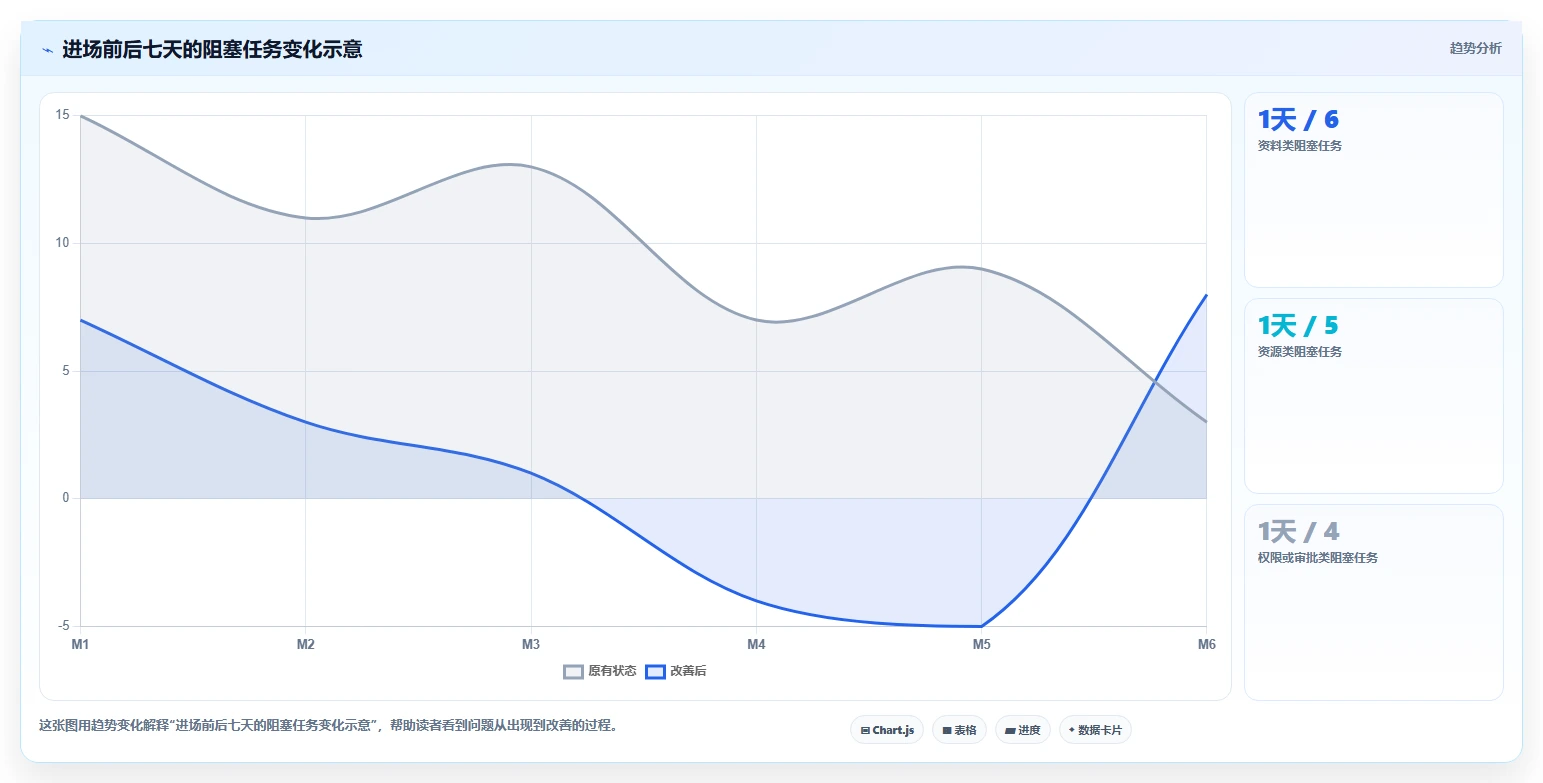
Task: Click the 15 y-axis label
Action: point(63,115)
